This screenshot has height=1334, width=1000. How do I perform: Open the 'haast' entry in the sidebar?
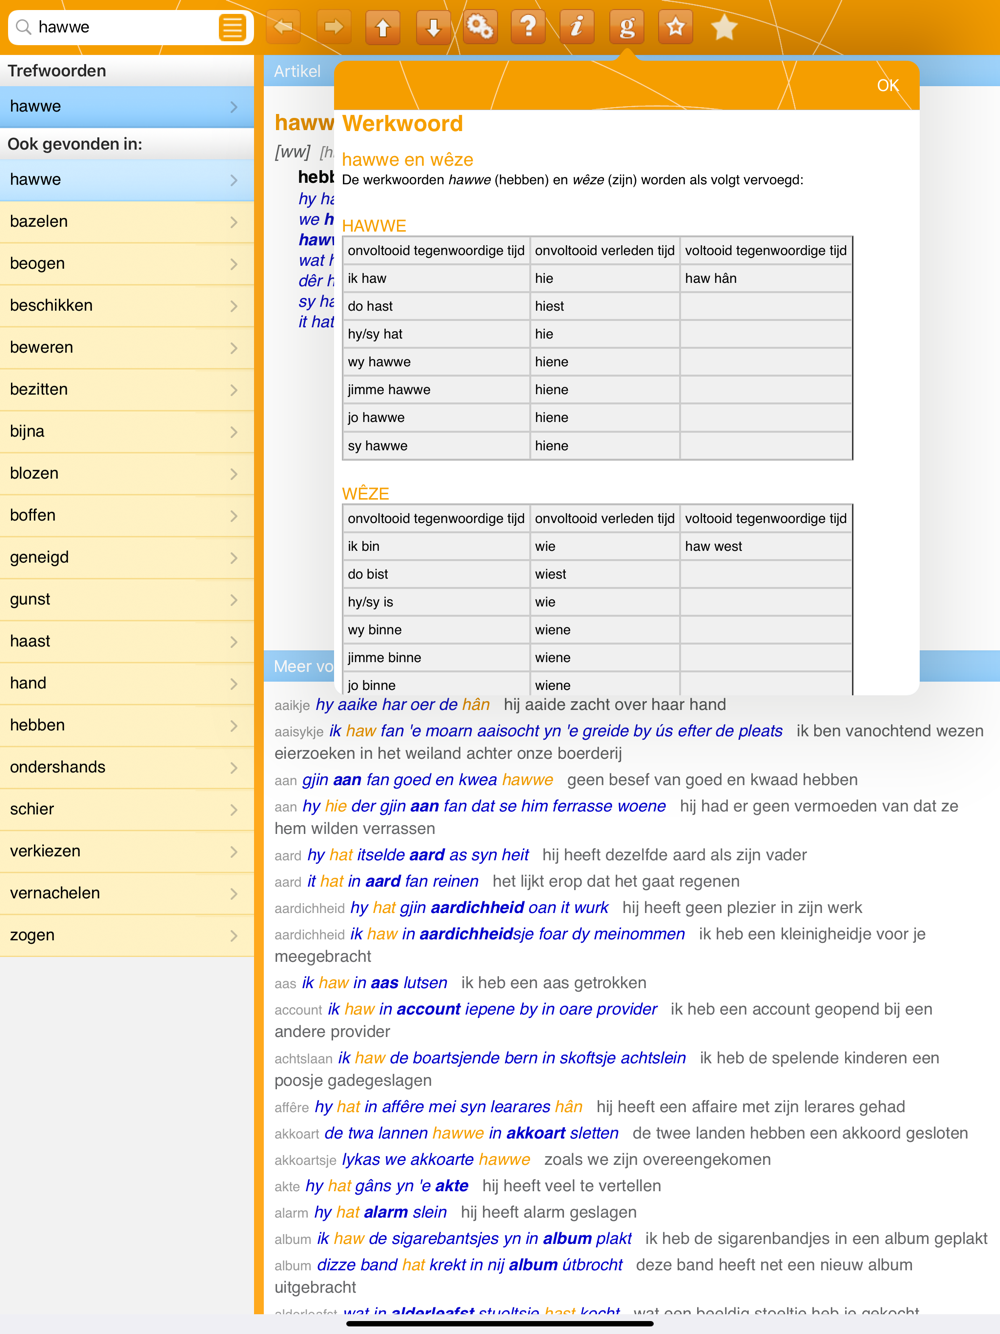click(127, 642)
